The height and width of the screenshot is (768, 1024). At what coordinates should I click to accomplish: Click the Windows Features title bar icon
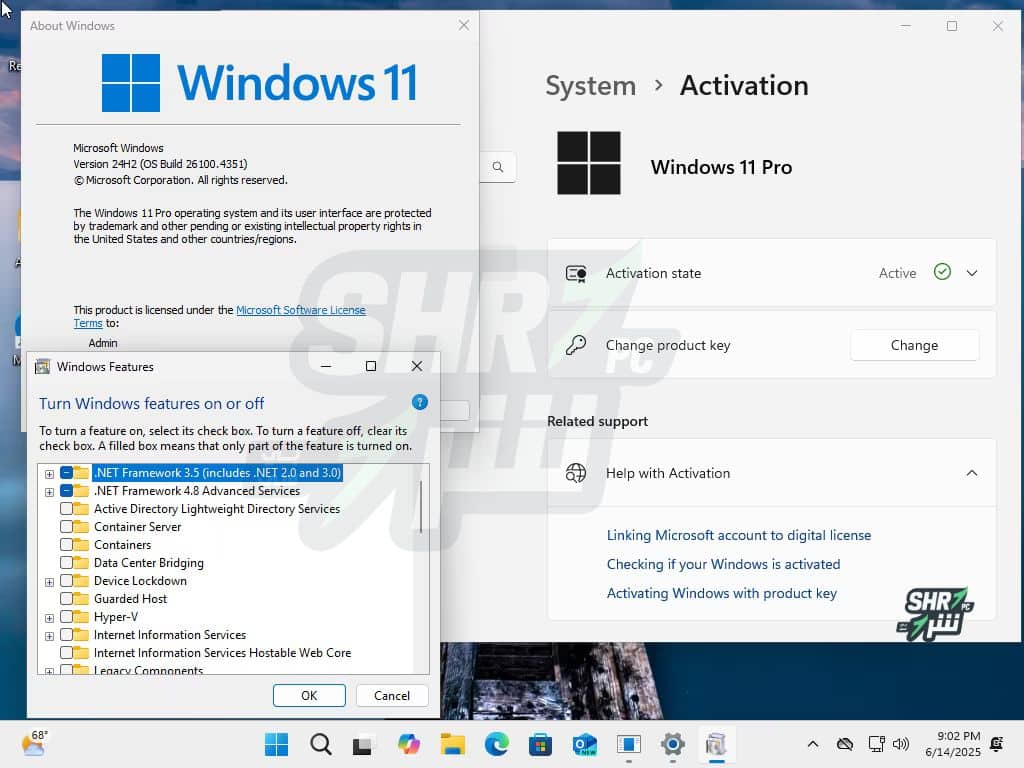pos(42,366)
